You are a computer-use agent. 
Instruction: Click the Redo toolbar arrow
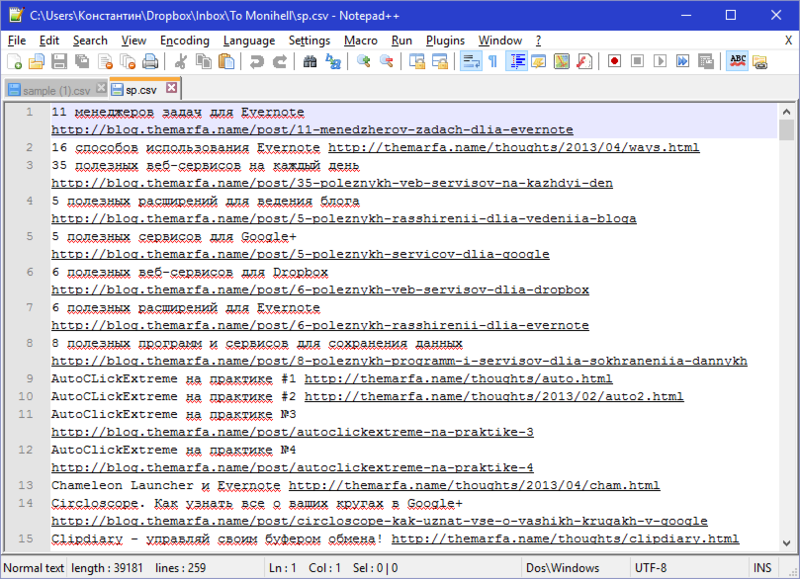coord(280,62)
